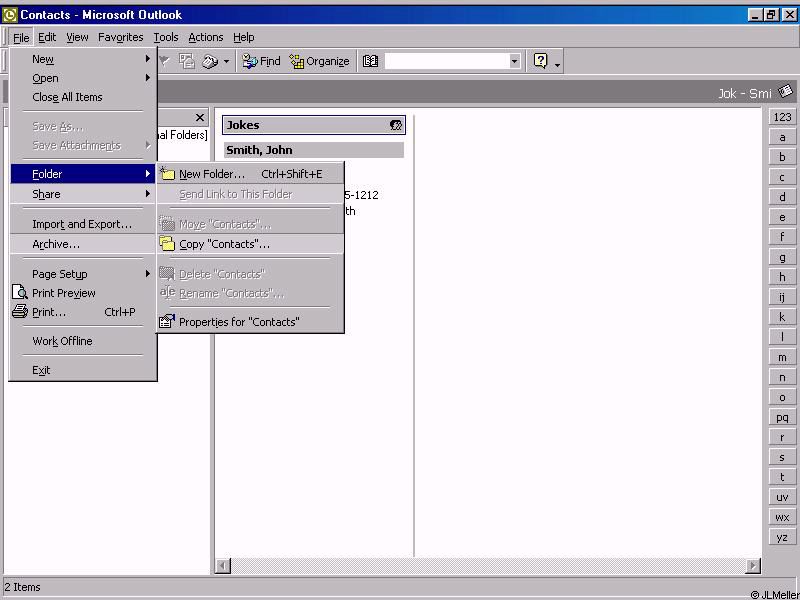The width and height of the screenshot is (800, 600).
Task: Click the horizontal scrollbar right arrow
Action: point(753,566)
